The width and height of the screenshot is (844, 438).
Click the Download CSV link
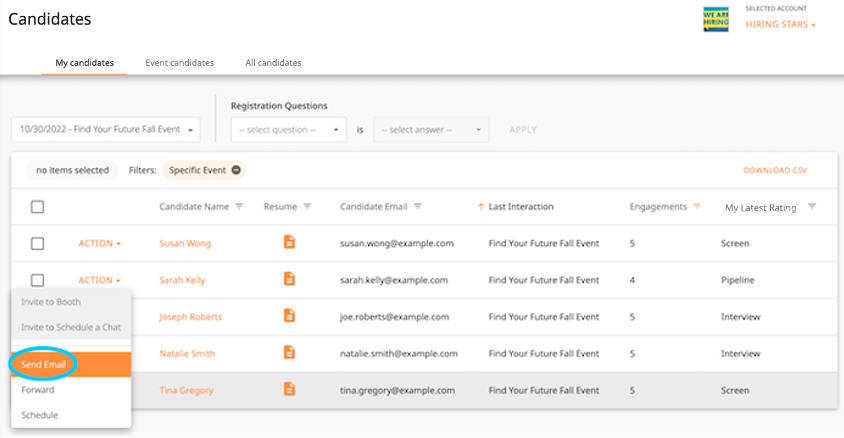(x=775, y=170)
